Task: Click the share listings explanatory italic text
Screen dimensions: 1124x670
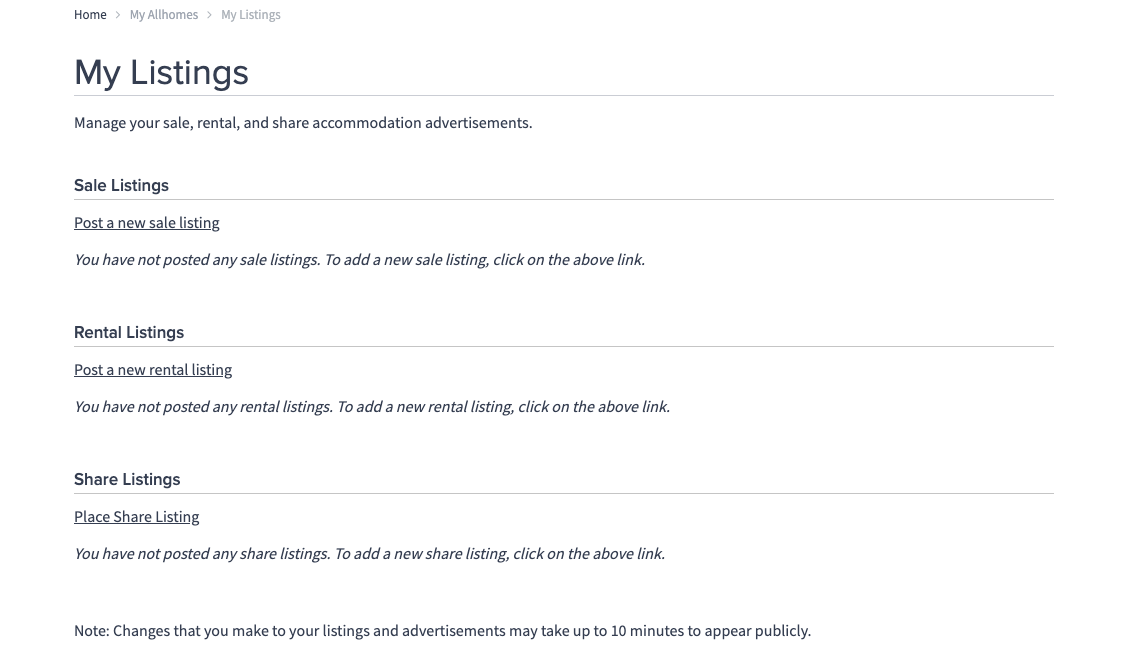Action: pyautogui.click(x=369, y=553)
